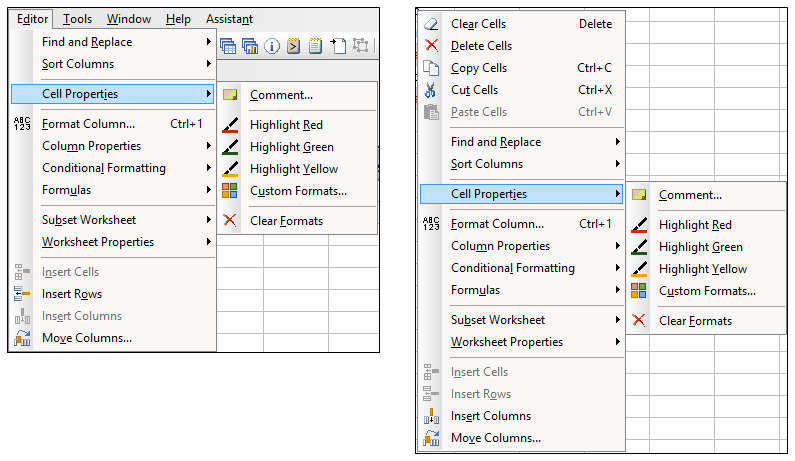Select Move Columns in right context menu
This screenshot has width=795, height=461.
click(x=495, y=438)
